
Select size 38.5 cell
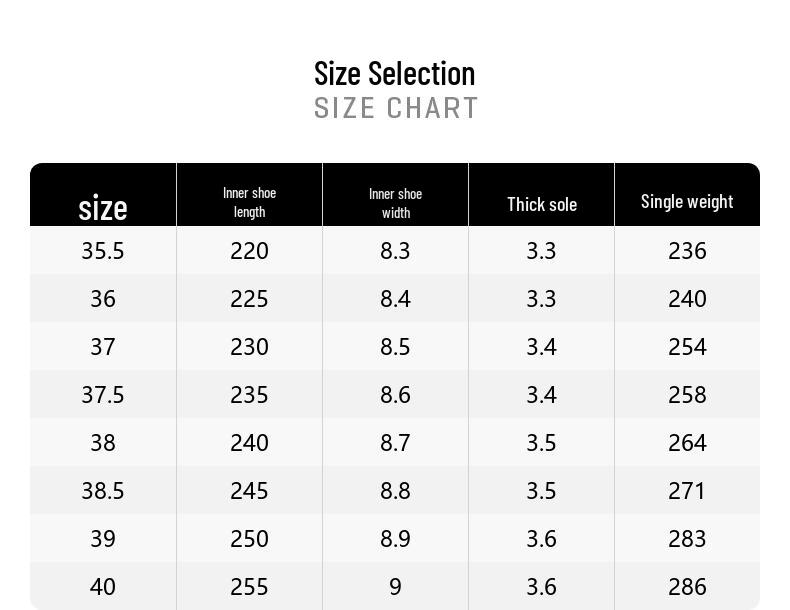tap(103, 491)
